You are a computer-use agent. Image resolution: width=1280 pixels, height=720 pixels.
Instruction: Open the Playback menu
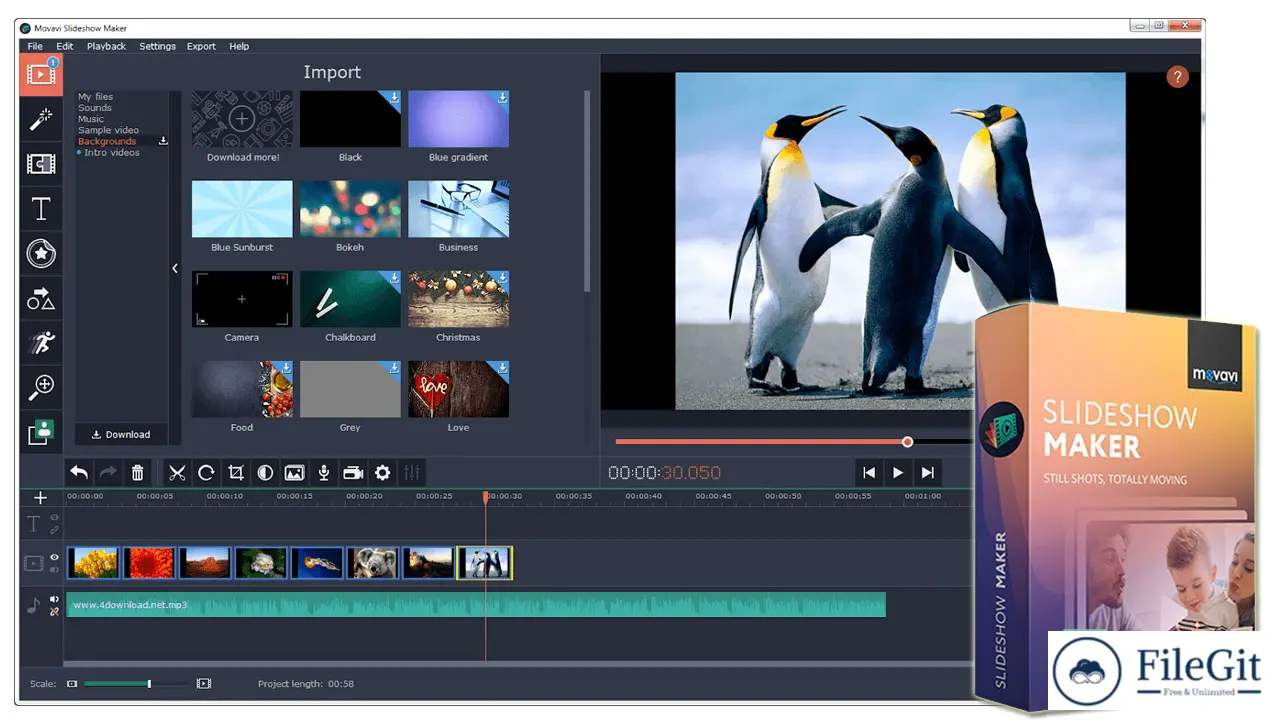[106, 46]
